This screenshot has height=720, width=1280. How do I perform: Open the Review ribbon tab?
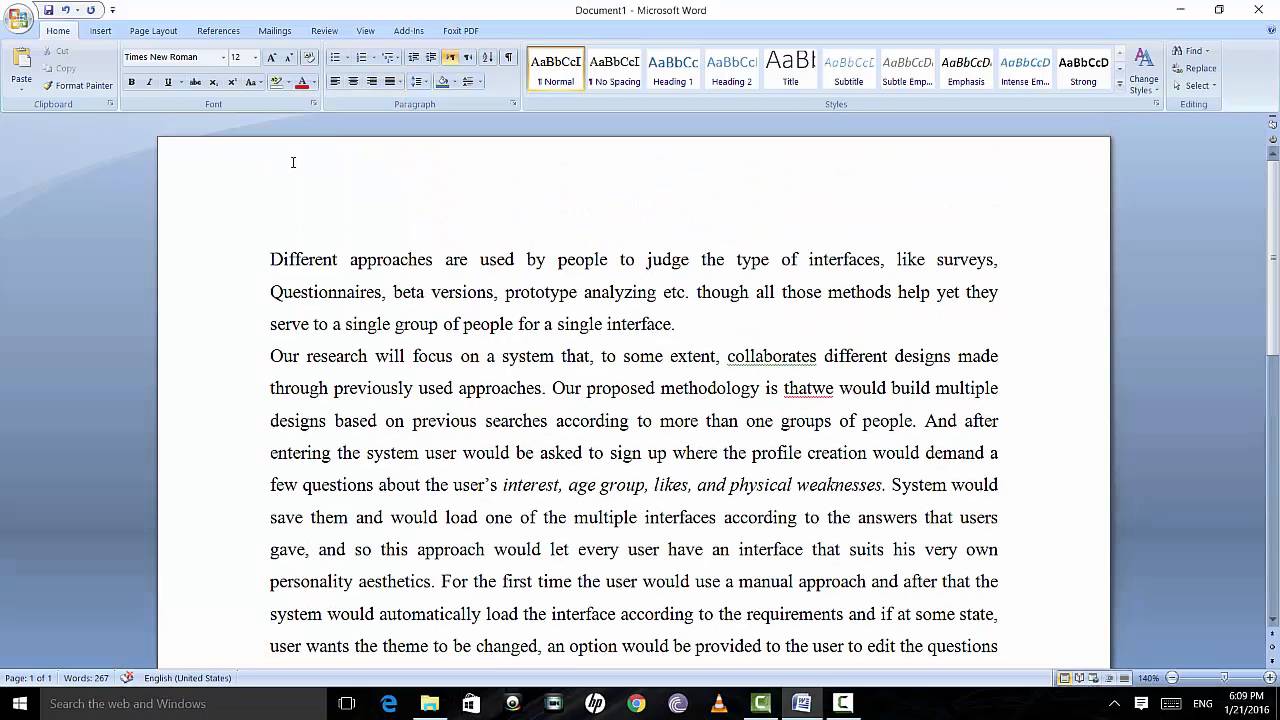tap(324, 31)
